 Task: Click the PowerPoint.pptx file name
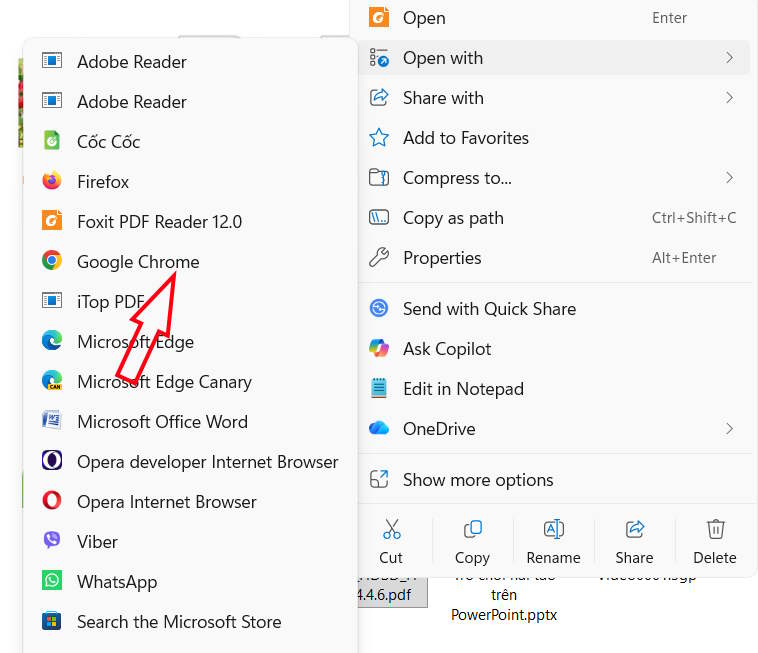point(504,614)
